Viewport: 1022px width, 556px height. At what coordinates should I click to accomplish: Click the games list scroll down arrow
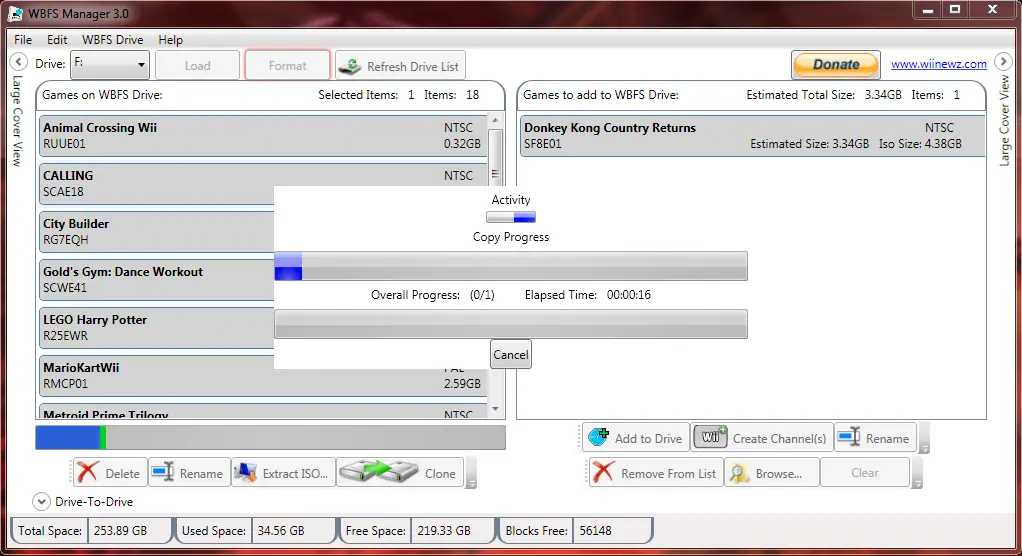[x=495, y=409]
